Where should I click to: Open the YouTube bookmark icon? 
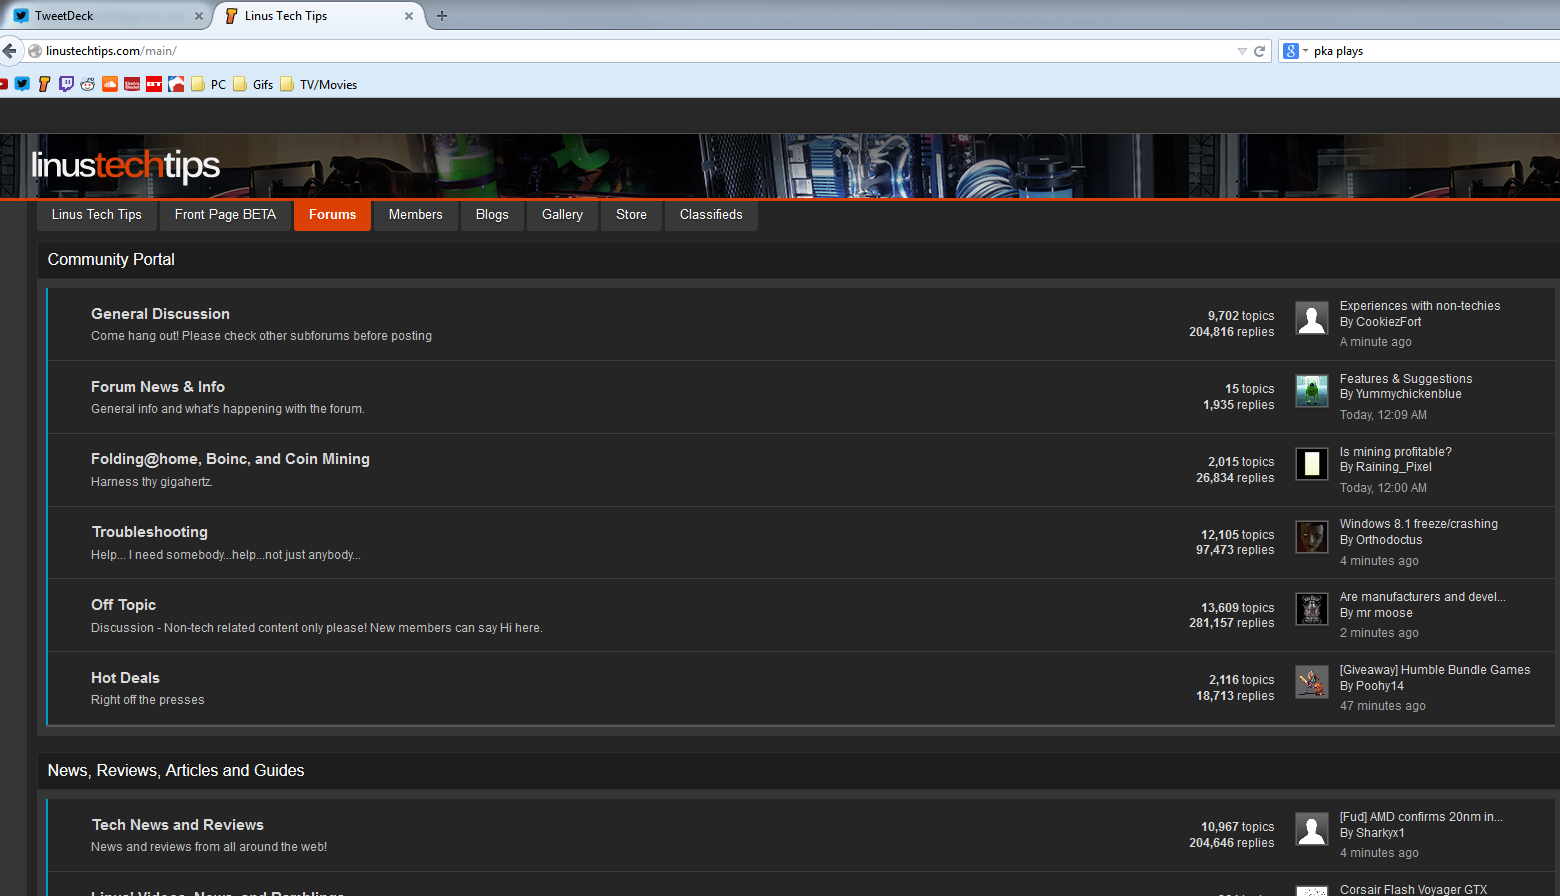pos(3,84)
